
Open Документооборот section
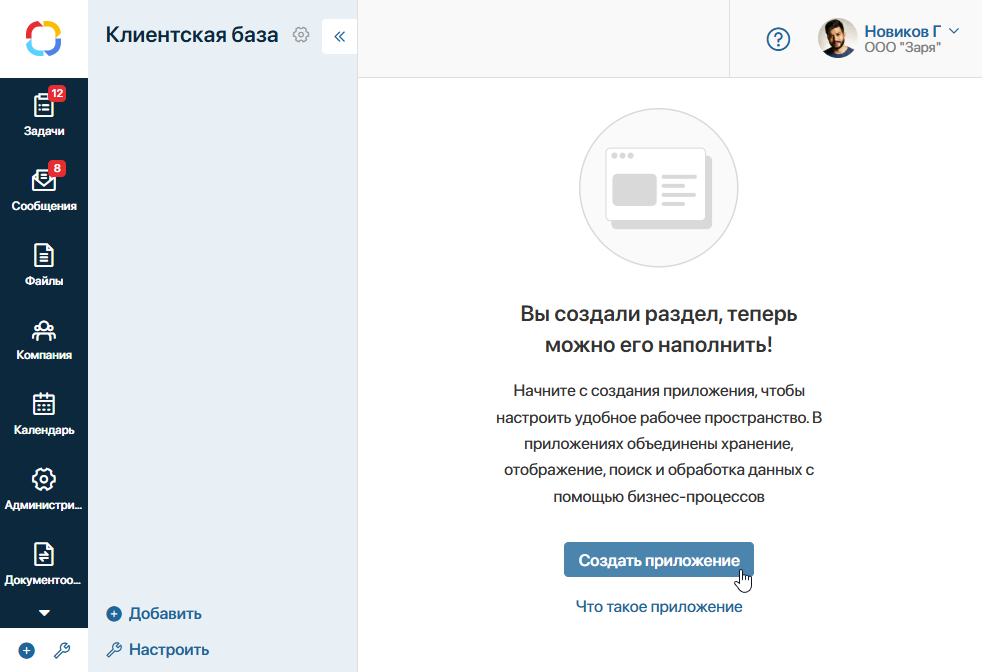pos(44,564)
